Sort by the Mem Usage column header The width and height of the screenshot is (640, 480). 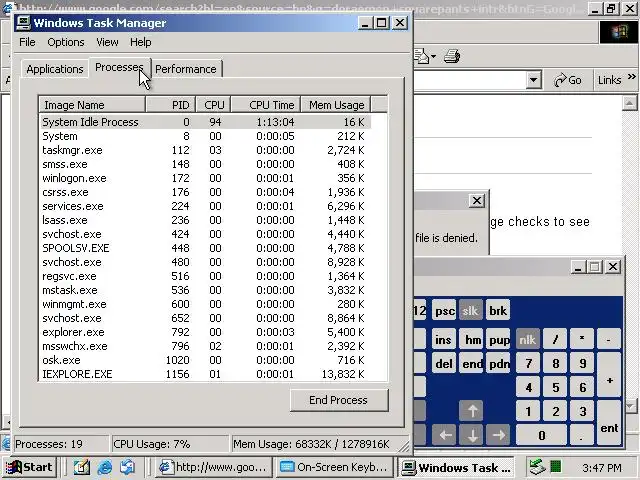tap(336, 105)
